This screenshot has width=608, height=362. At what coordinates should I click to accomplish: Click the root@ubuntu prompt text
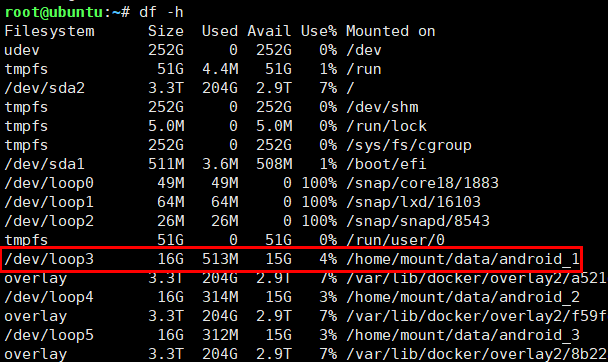click(54, 12)
